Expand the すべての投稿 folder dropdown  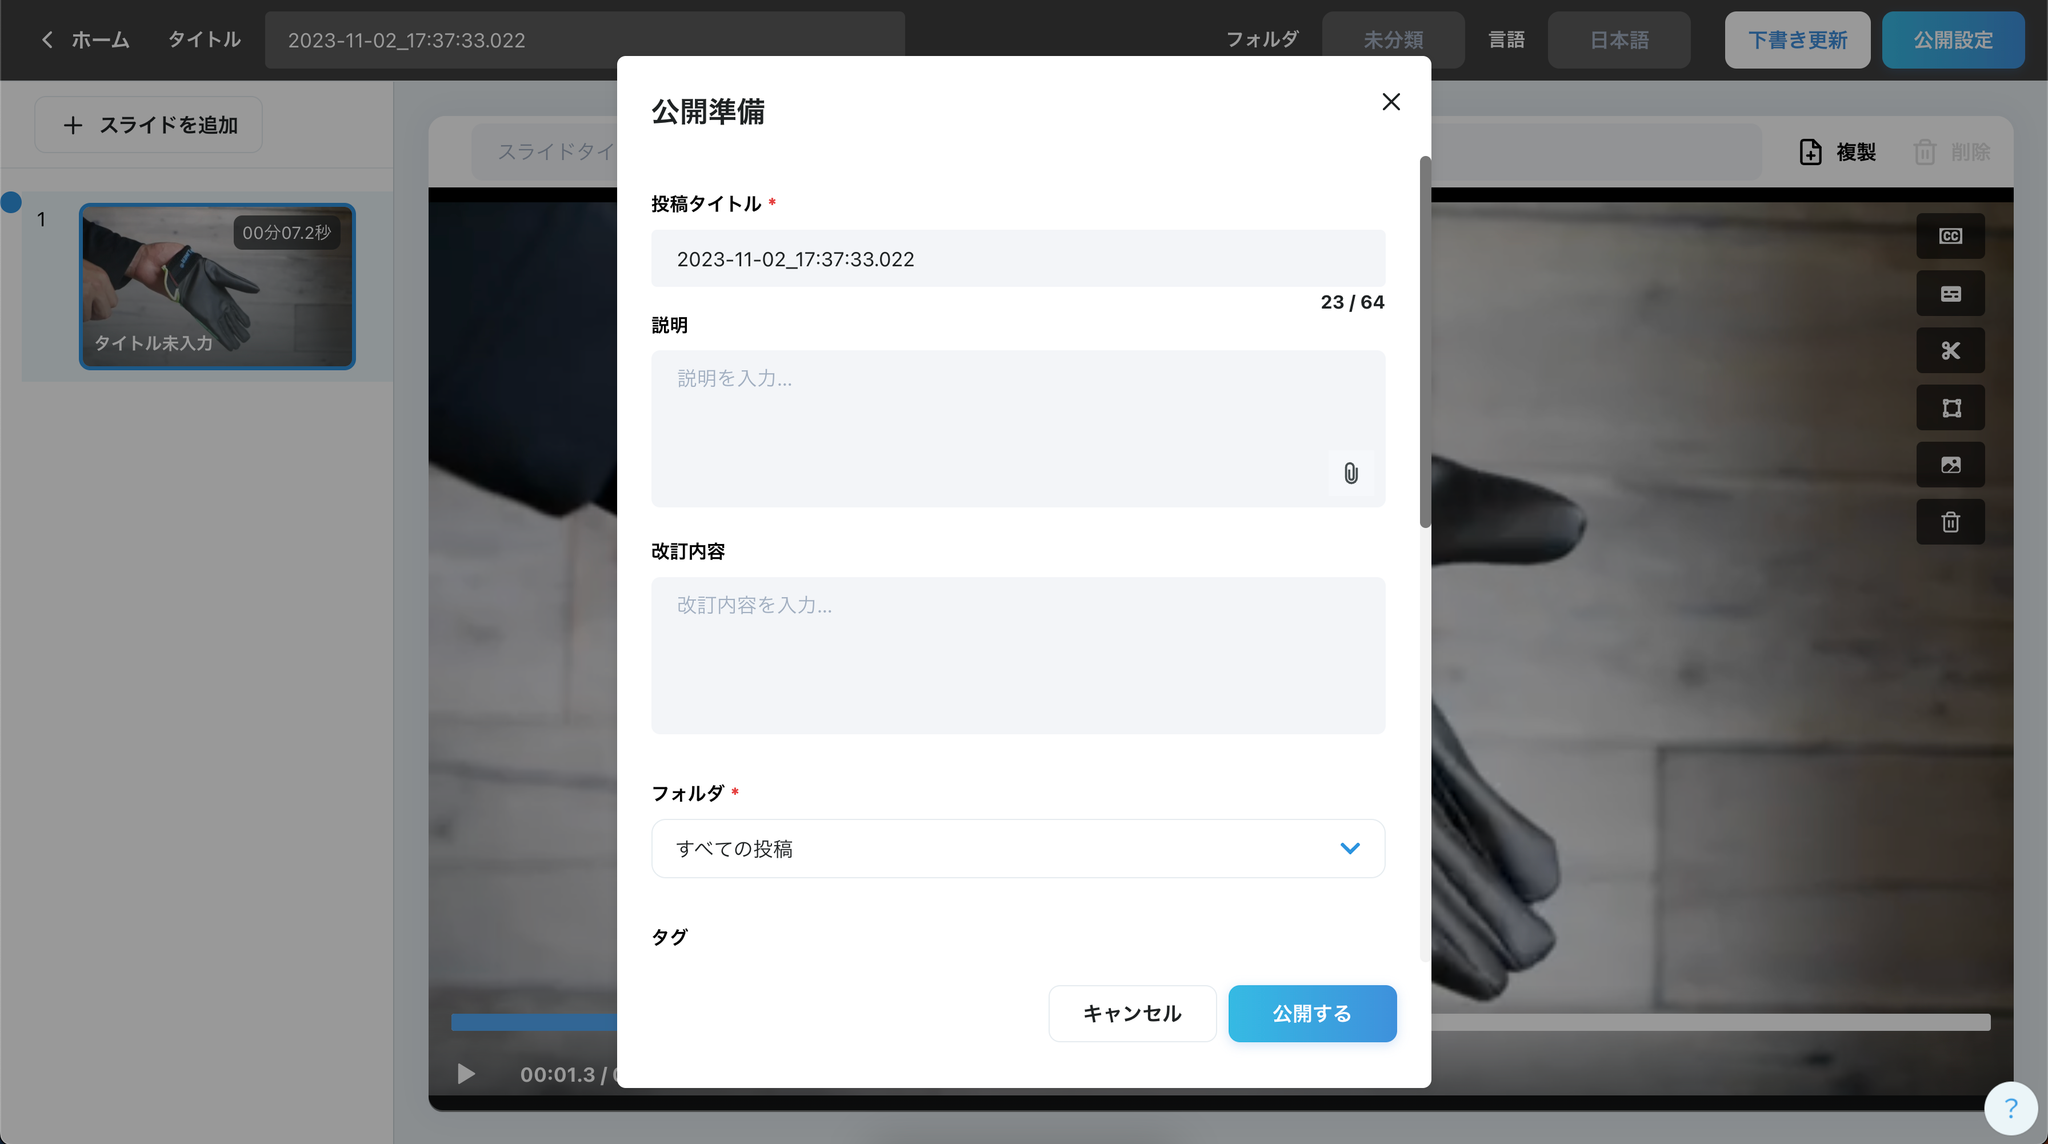click(1018, 848)
